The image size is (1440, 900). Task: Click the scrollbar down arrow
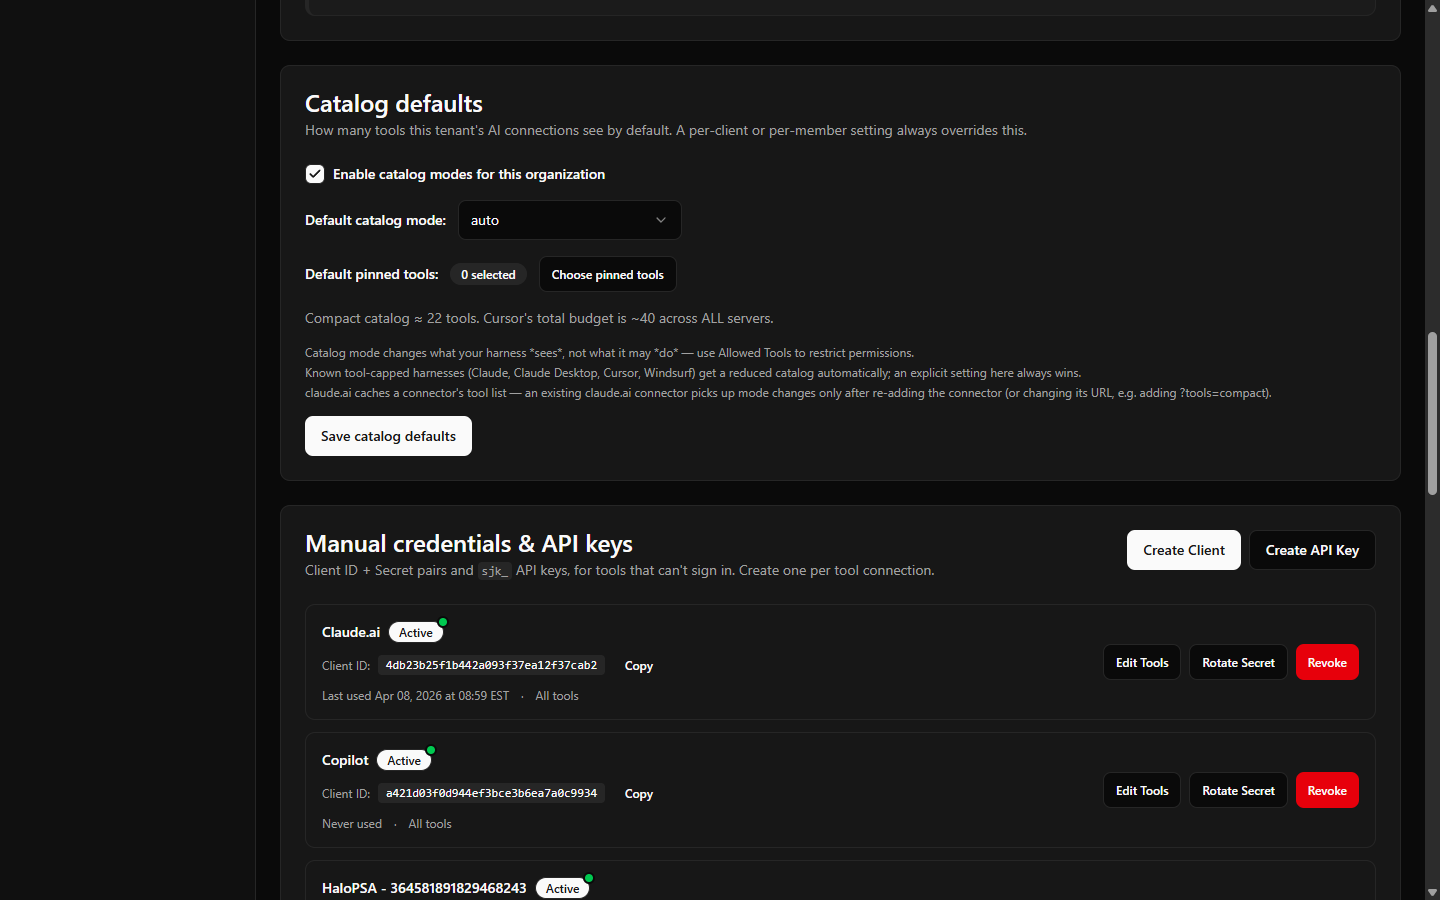tap(1432, 892)
